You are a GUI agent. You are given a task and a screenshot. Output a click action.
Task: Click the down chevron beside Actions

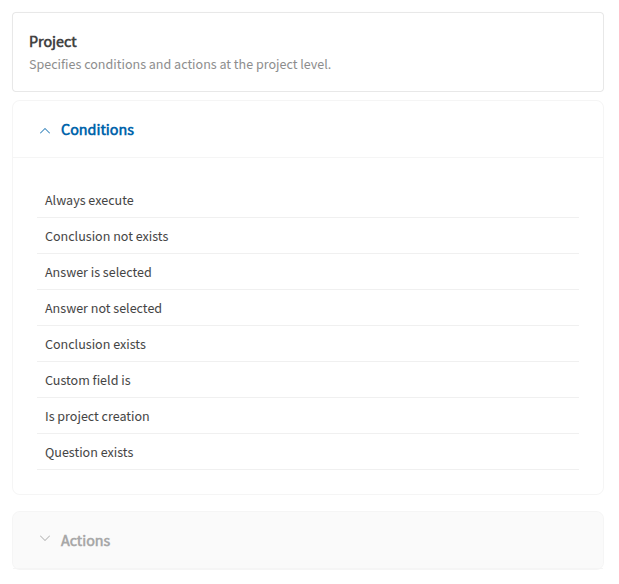44,540
